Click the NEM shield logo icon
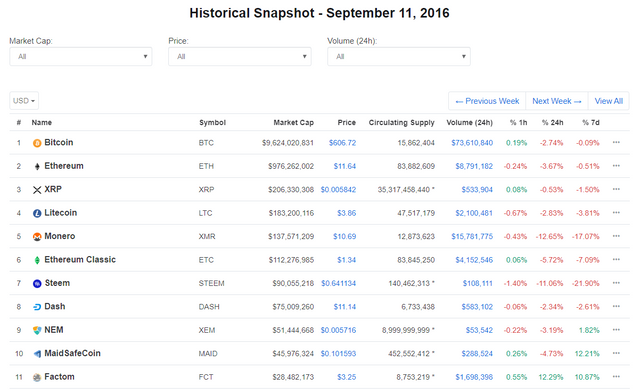 click(x=37, y=330)
